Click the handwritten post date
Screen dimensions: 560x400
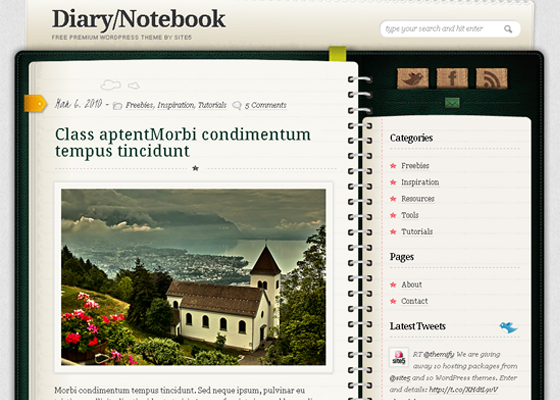(x=79, y=104)
